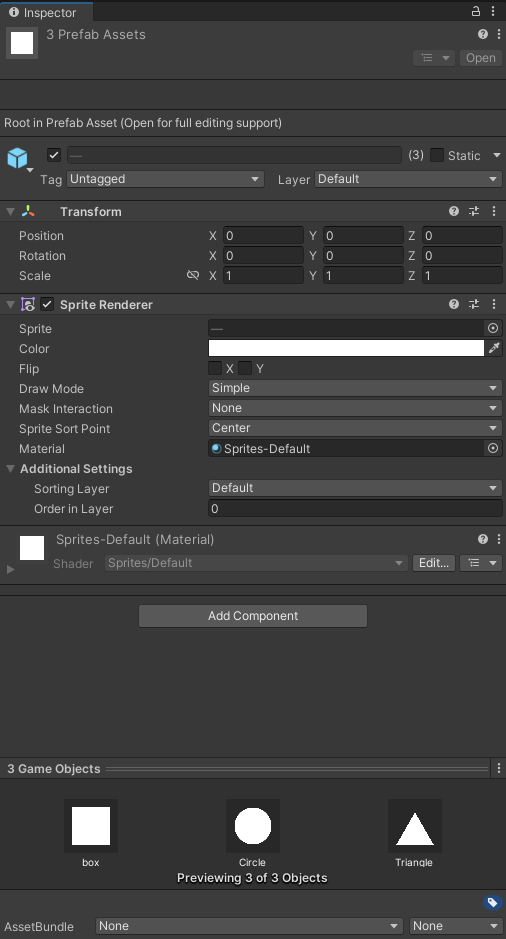The height and width of the screenshot is (939, 506).
Task: Select the box prefab preview thumbnail
Action: coord(91,826)
